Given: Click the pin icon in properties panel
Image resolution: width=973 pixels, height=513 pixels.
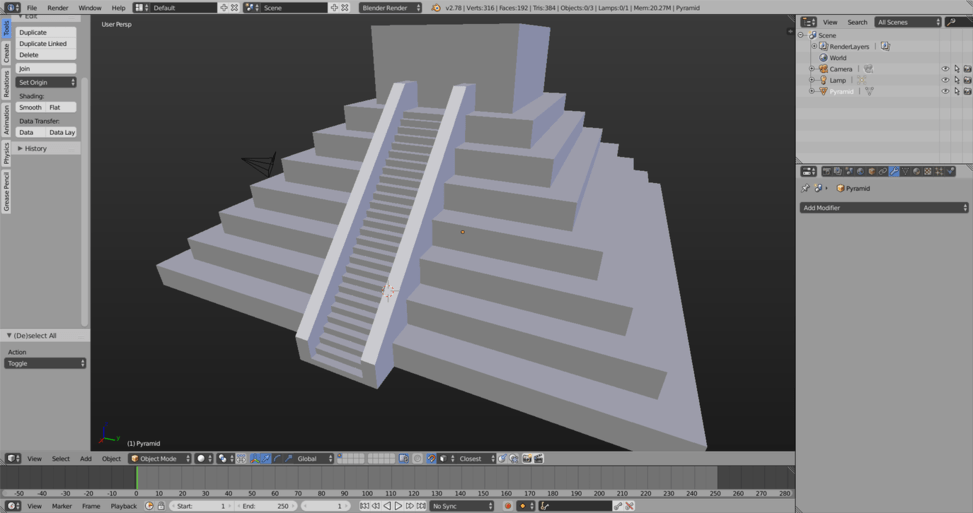Looking at the screenshot, I should coord(806,188).
